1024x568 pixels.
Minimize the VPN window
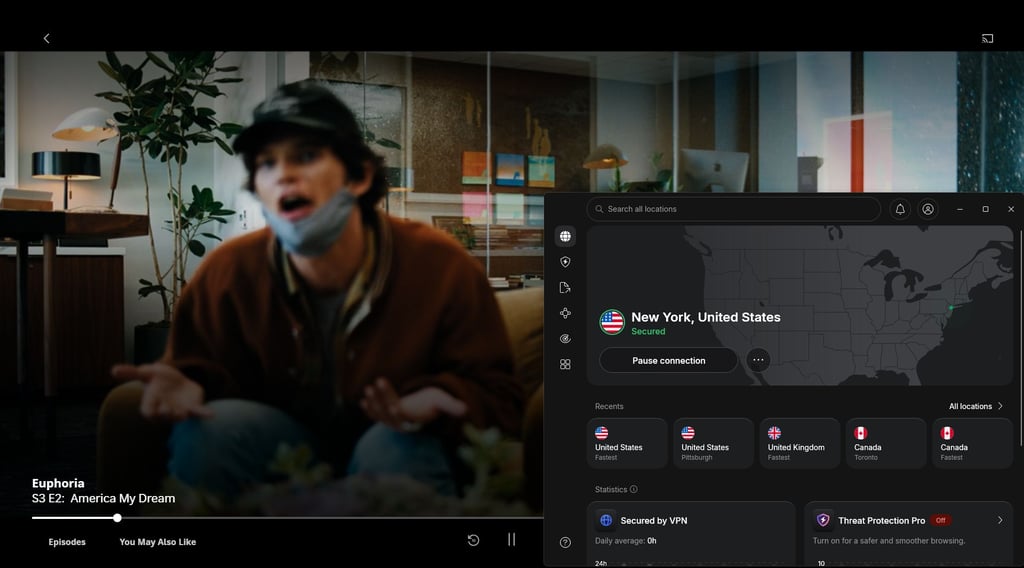click(959, 209)
